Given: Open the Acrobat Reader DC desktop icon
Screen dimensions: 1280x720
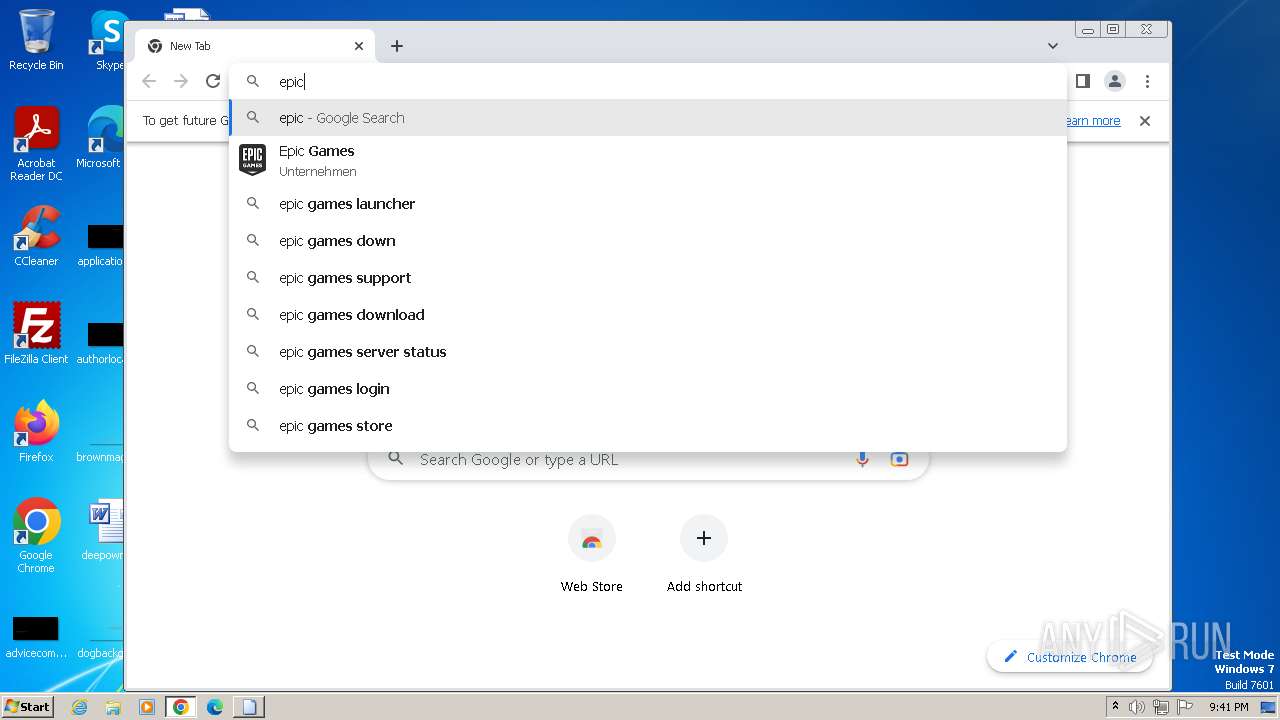Looking at the screenshot, I should [x=36, y=144].
